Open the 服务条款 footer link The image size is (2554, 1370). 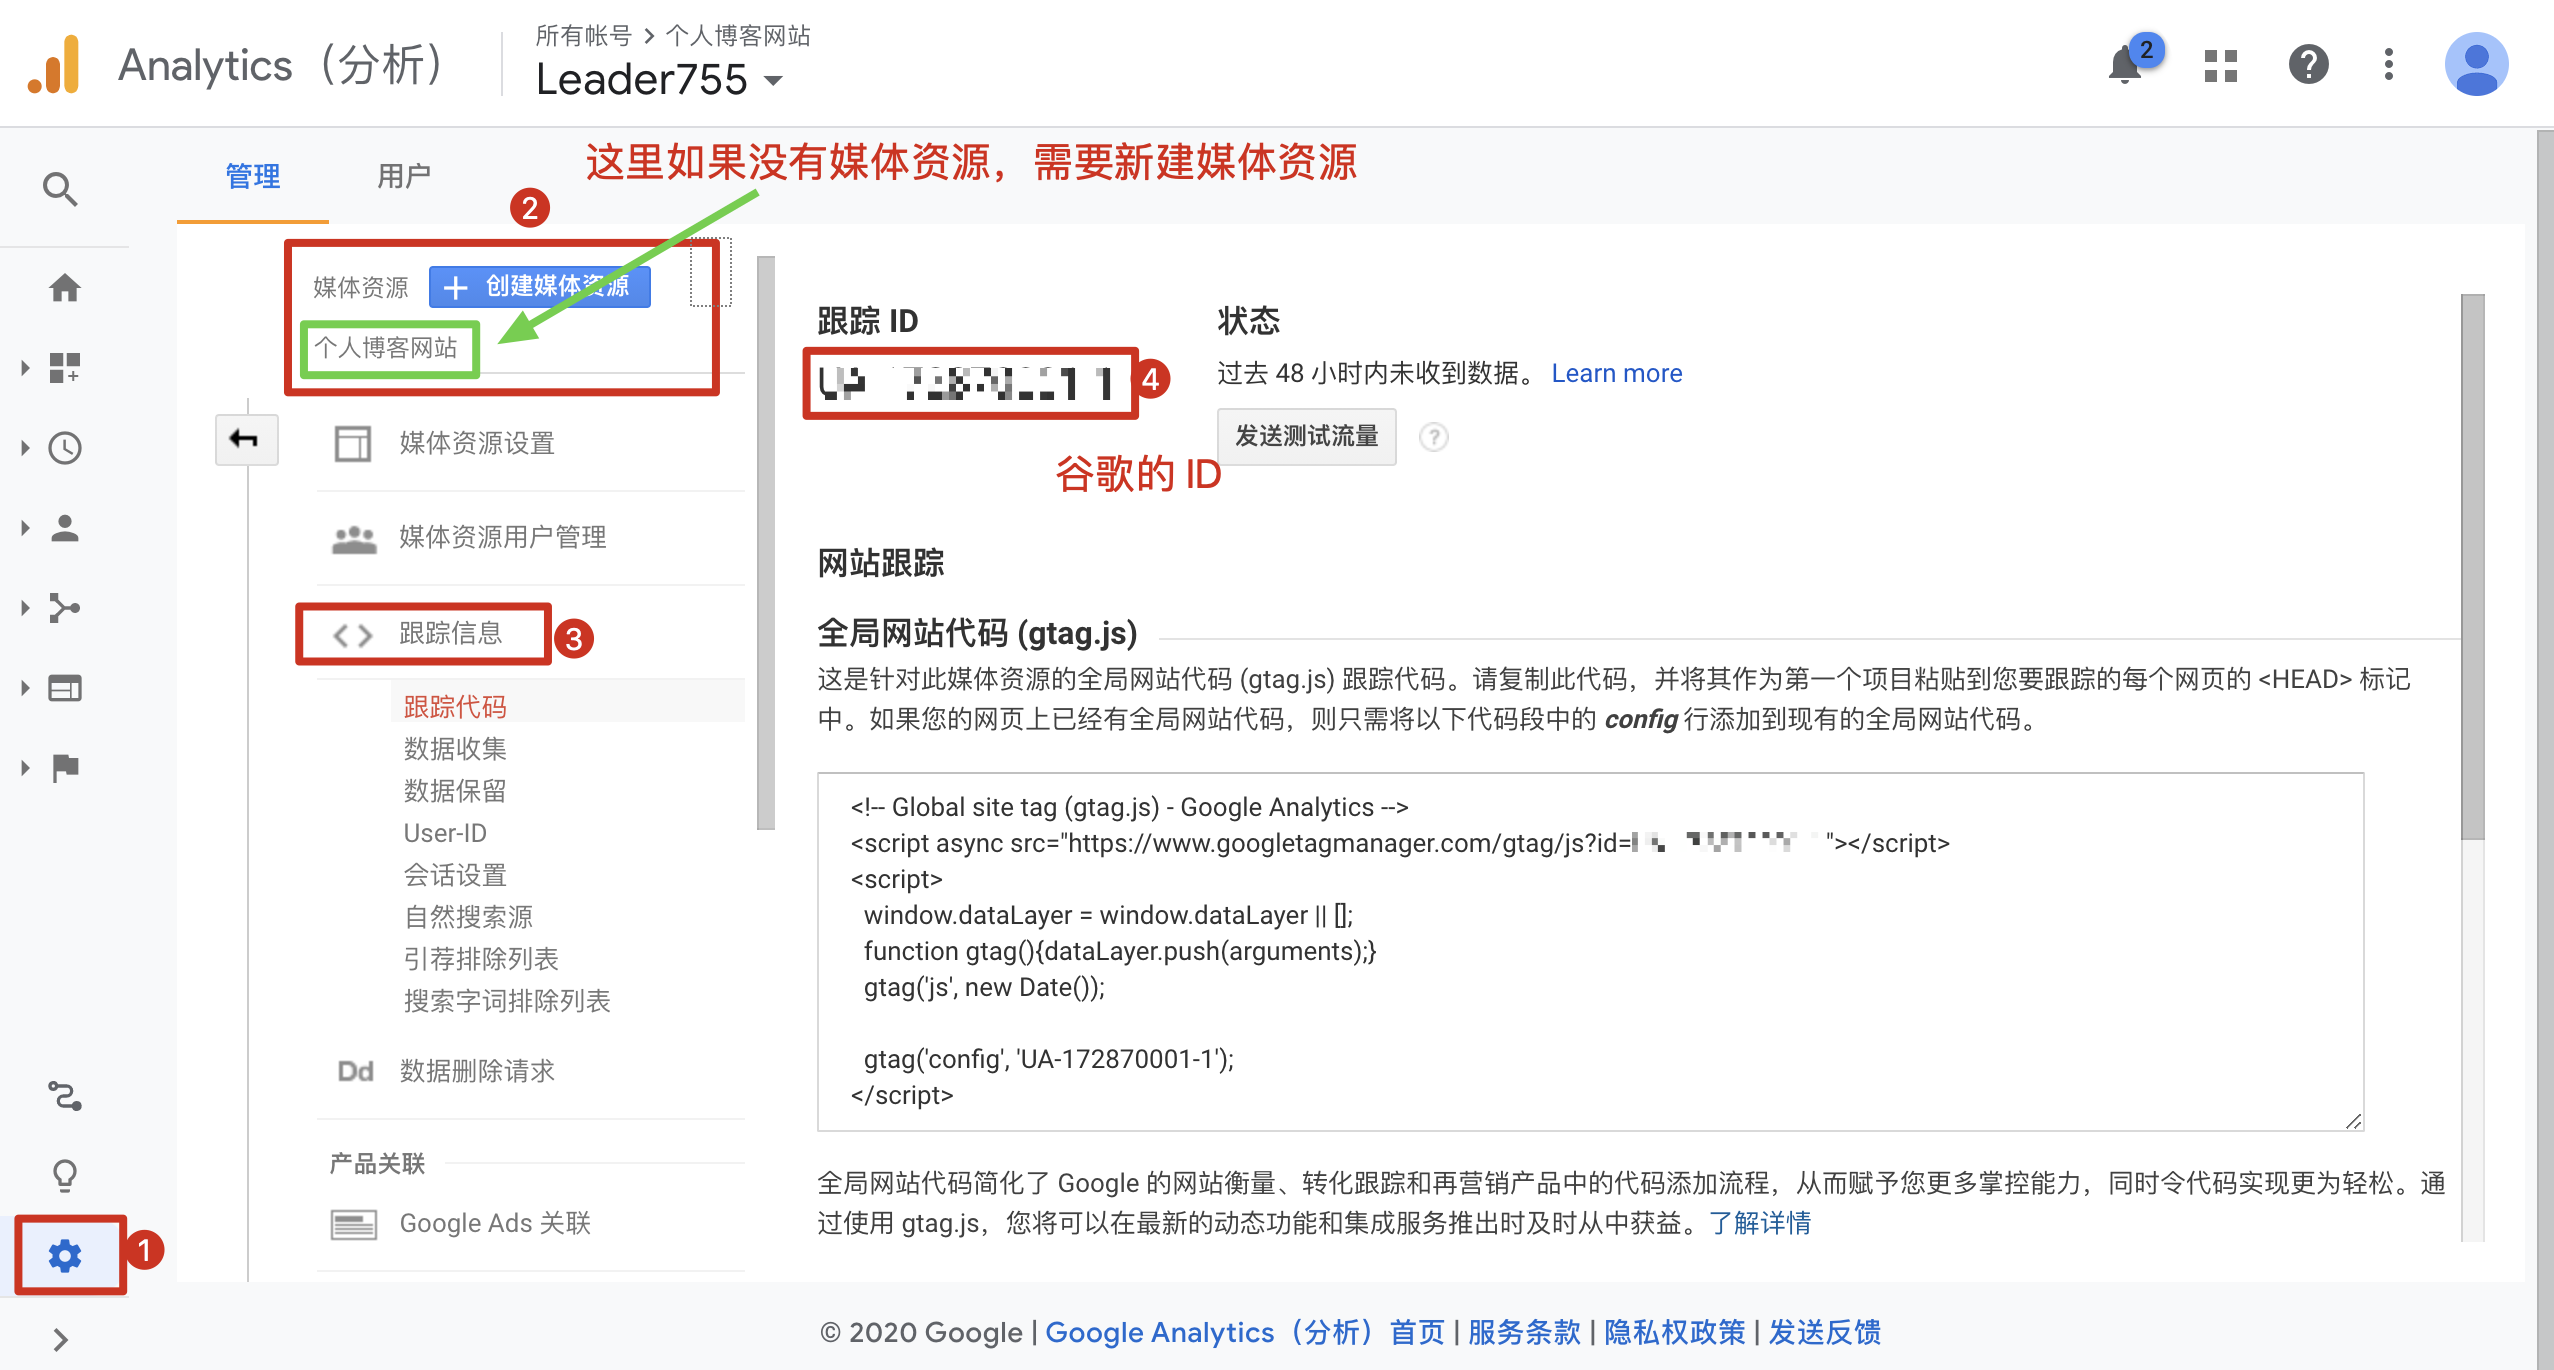[x=1524, y=1332]
